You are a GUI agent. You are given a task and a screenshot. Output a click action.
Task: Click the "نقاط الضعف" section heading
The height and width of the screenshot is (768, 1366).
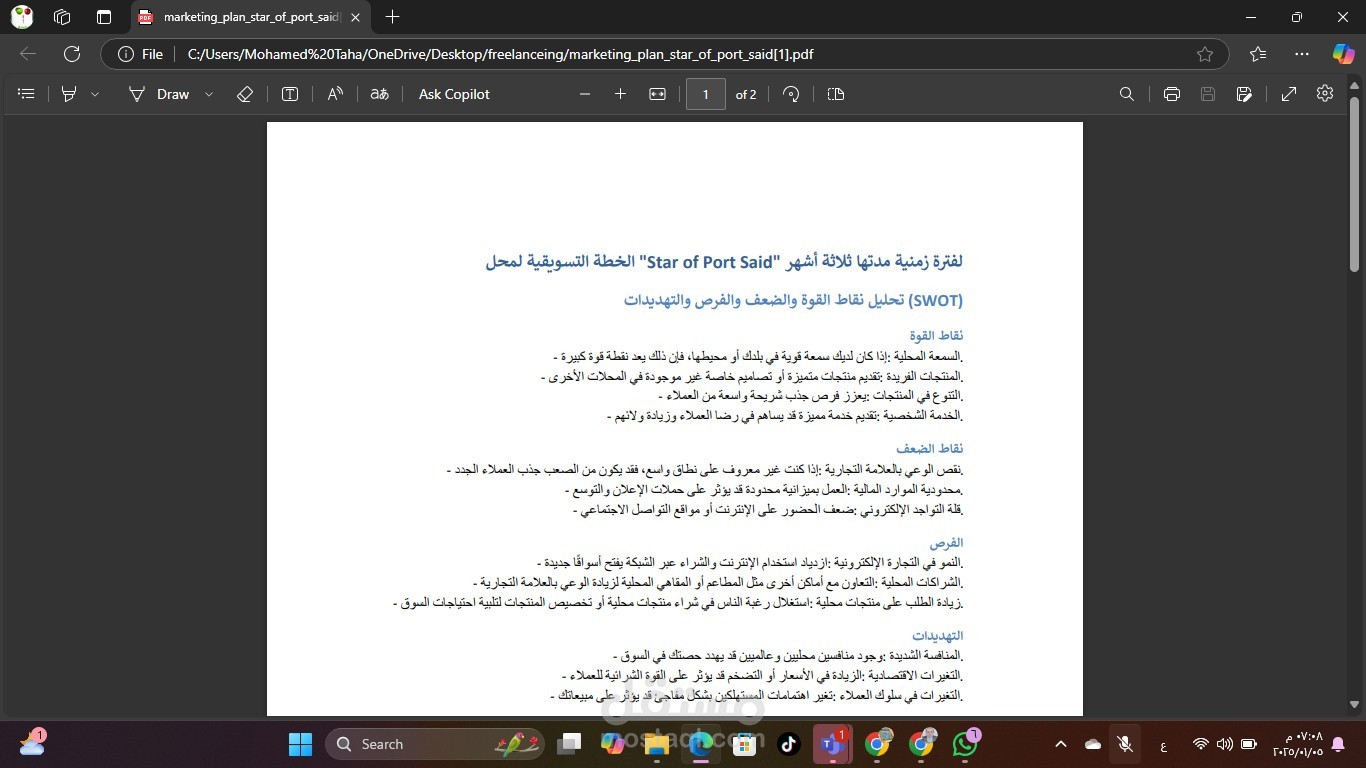929,449
